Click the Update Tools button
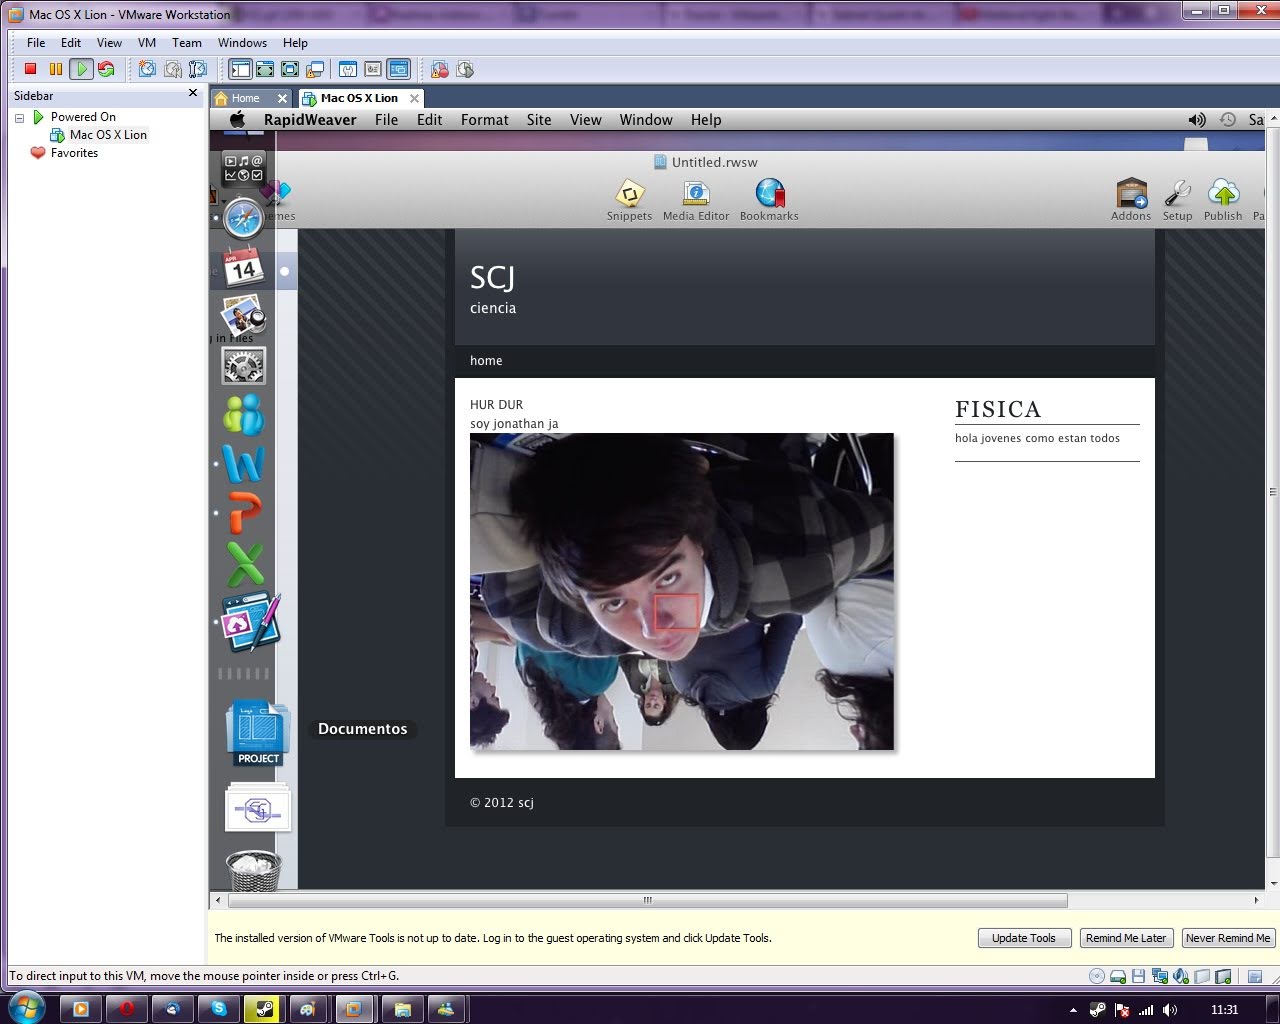 coord(1024,938)
